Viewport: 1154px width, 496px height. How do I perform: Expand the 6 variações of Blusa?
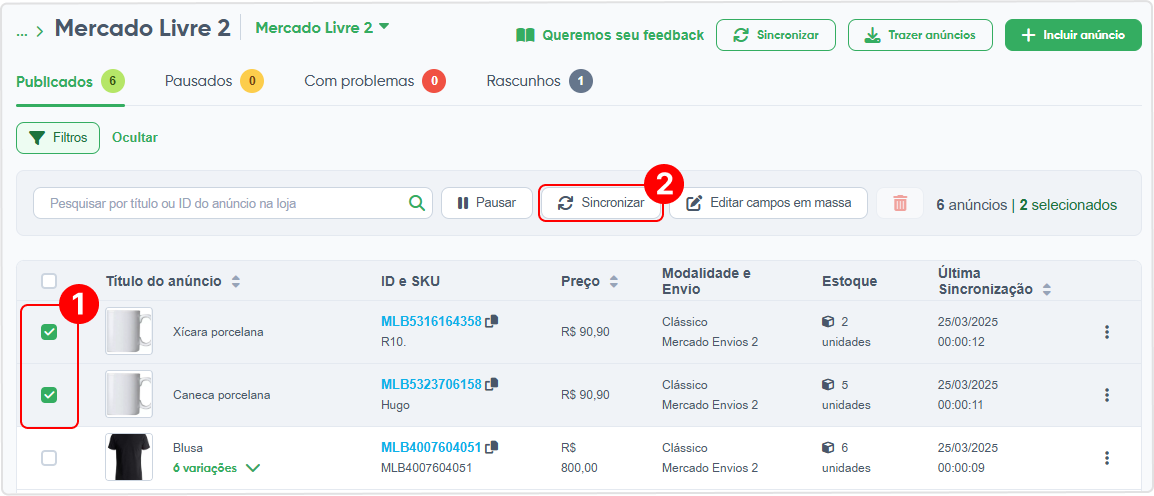[216, 468]
